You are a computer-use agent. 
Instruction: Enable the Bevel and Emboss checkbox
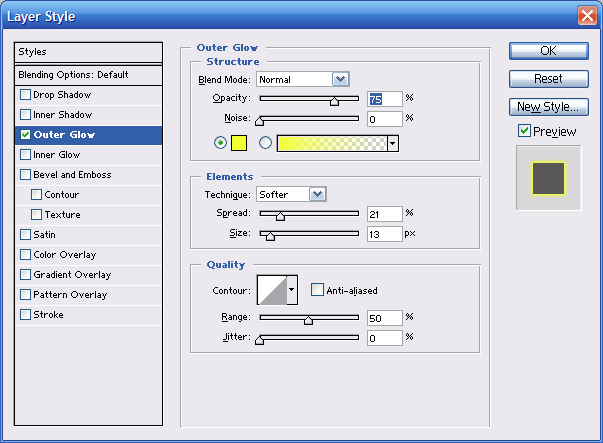tap(25, 175)
